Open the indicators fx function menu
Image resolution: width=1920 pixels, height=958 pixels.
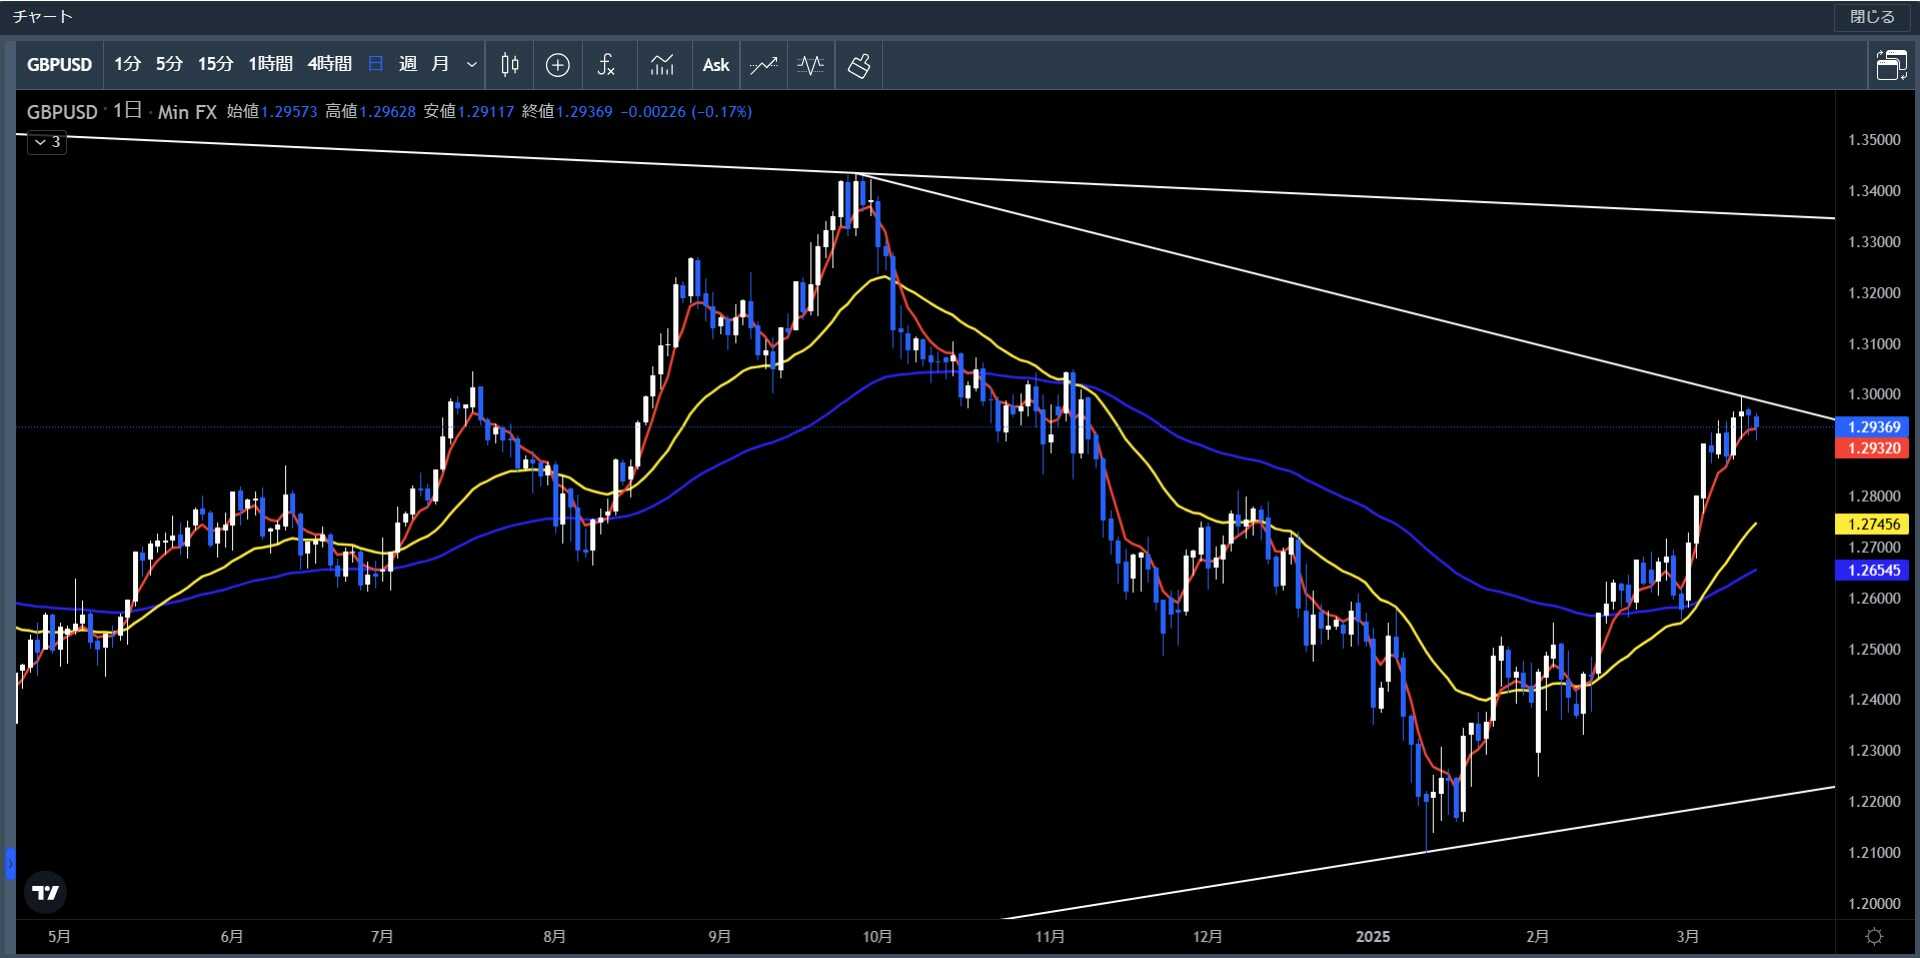pos(606,65)
